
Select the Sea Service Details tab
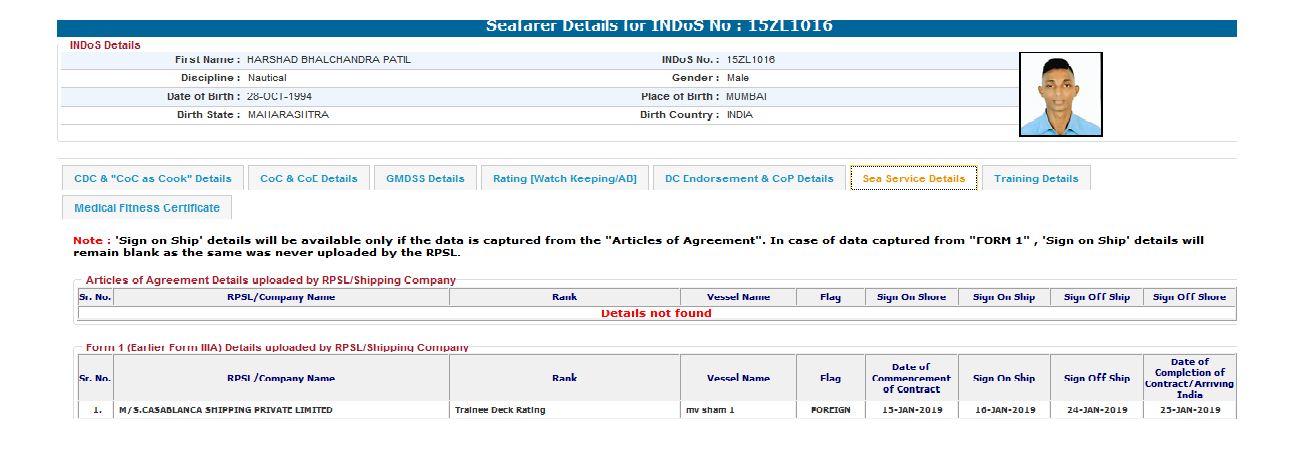[913, 178]
